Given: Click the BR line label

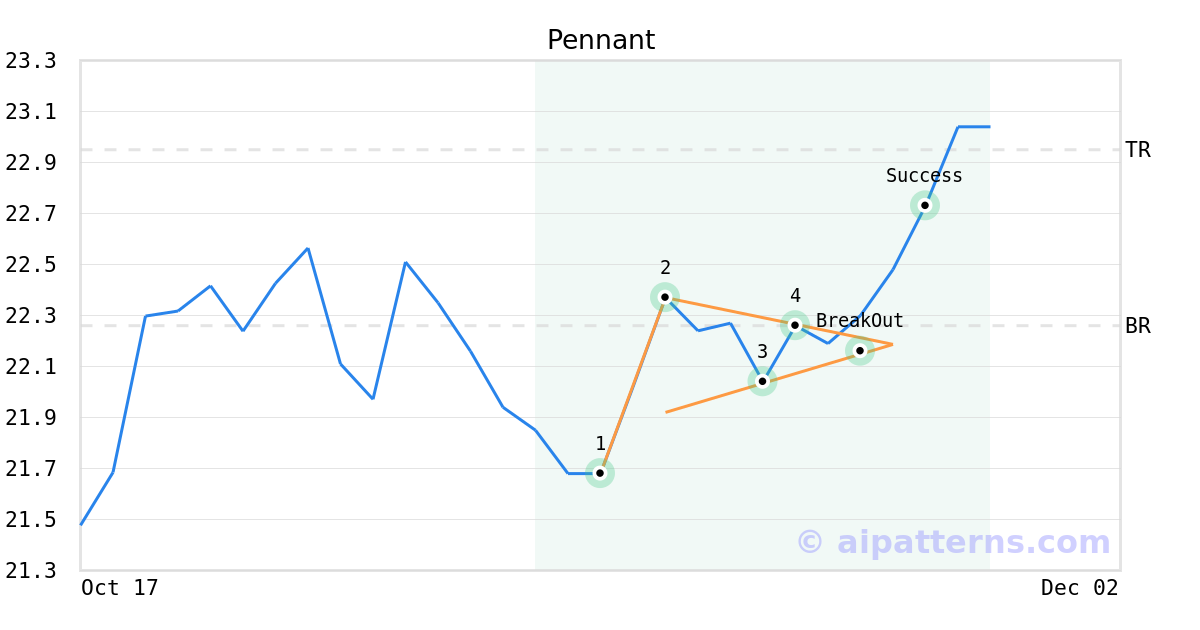Looking at the screenshot, I should (1138, 326).
